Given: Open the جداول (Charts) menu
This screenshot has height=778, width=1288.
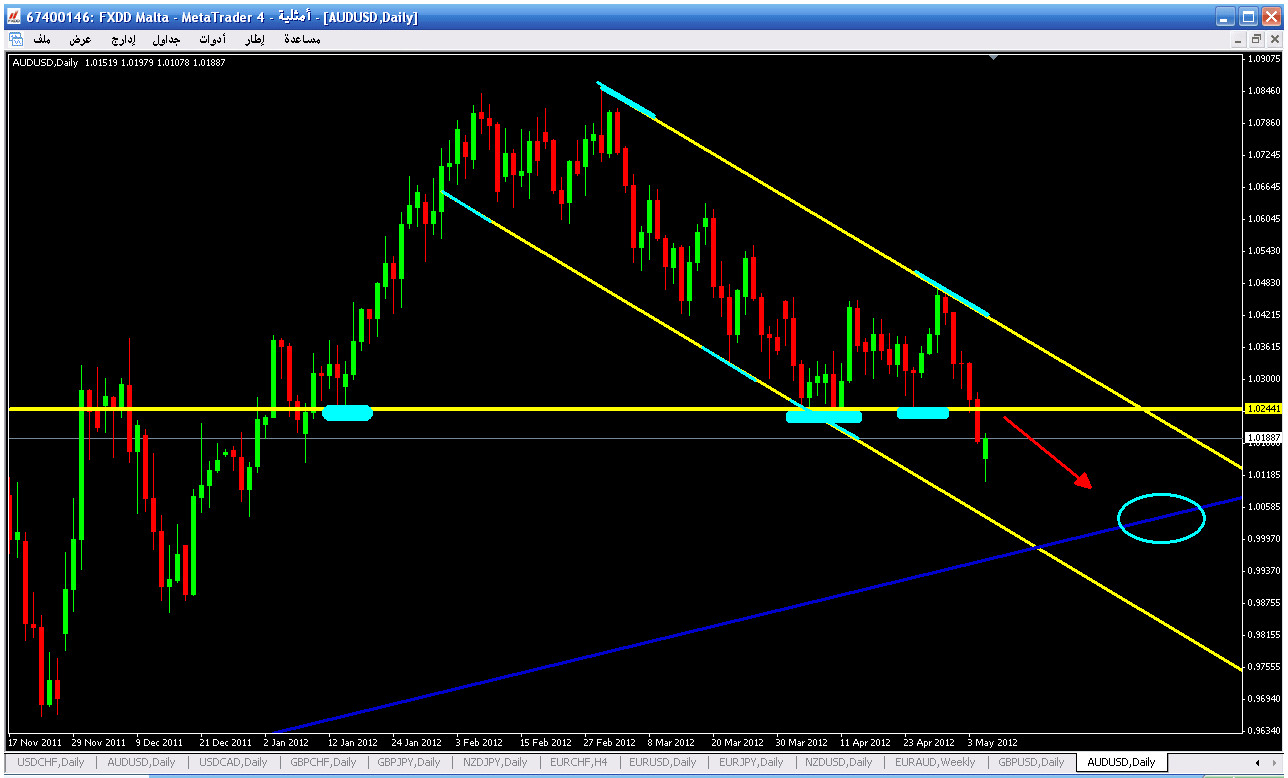Looking at the screenshot, I should click(x=166, y=39).
